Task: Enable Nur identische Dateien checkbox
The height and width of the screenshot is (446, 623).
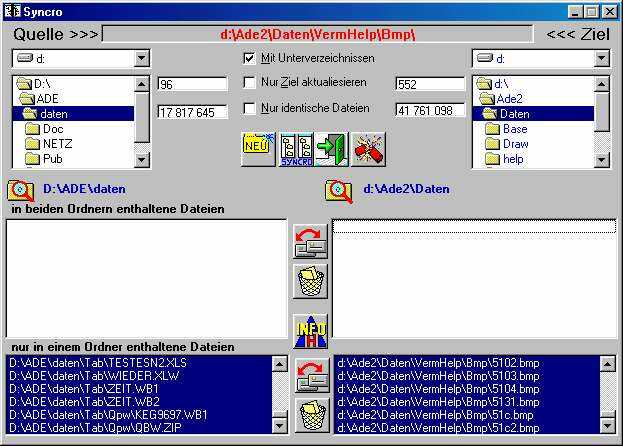Action: [x=249, y=108]
